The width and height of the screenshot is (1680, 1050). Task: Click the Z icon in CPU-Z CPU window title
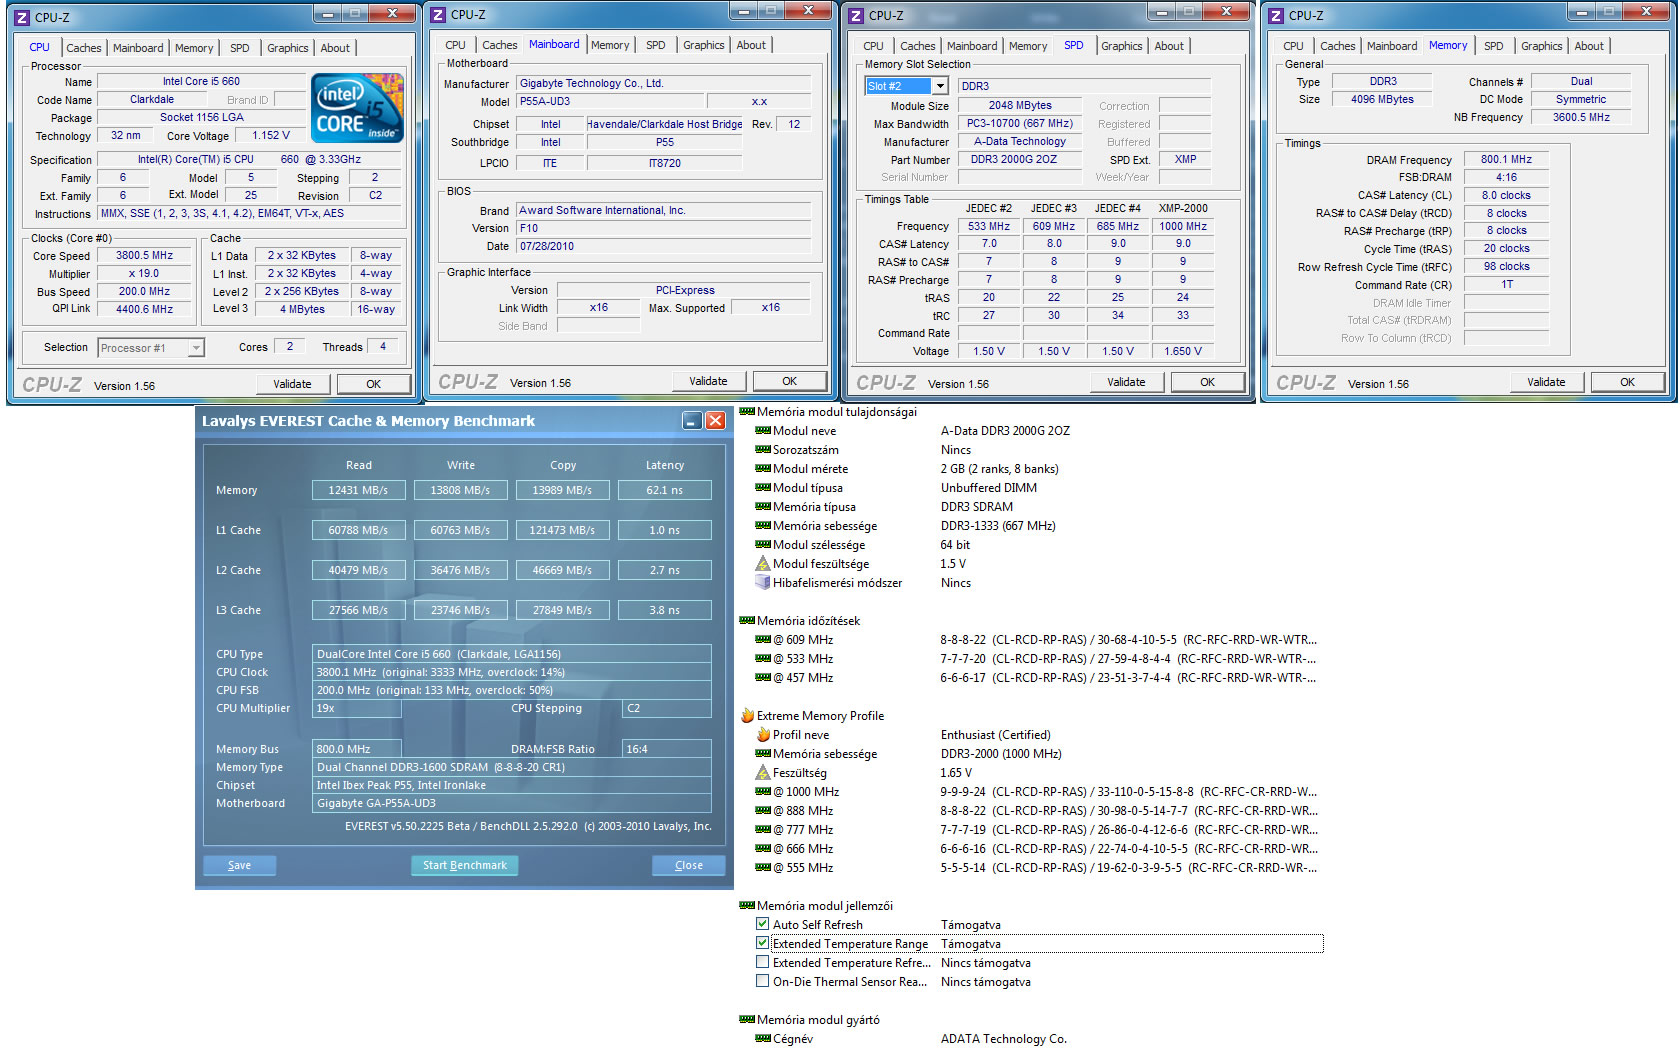(x=22, y=17)
